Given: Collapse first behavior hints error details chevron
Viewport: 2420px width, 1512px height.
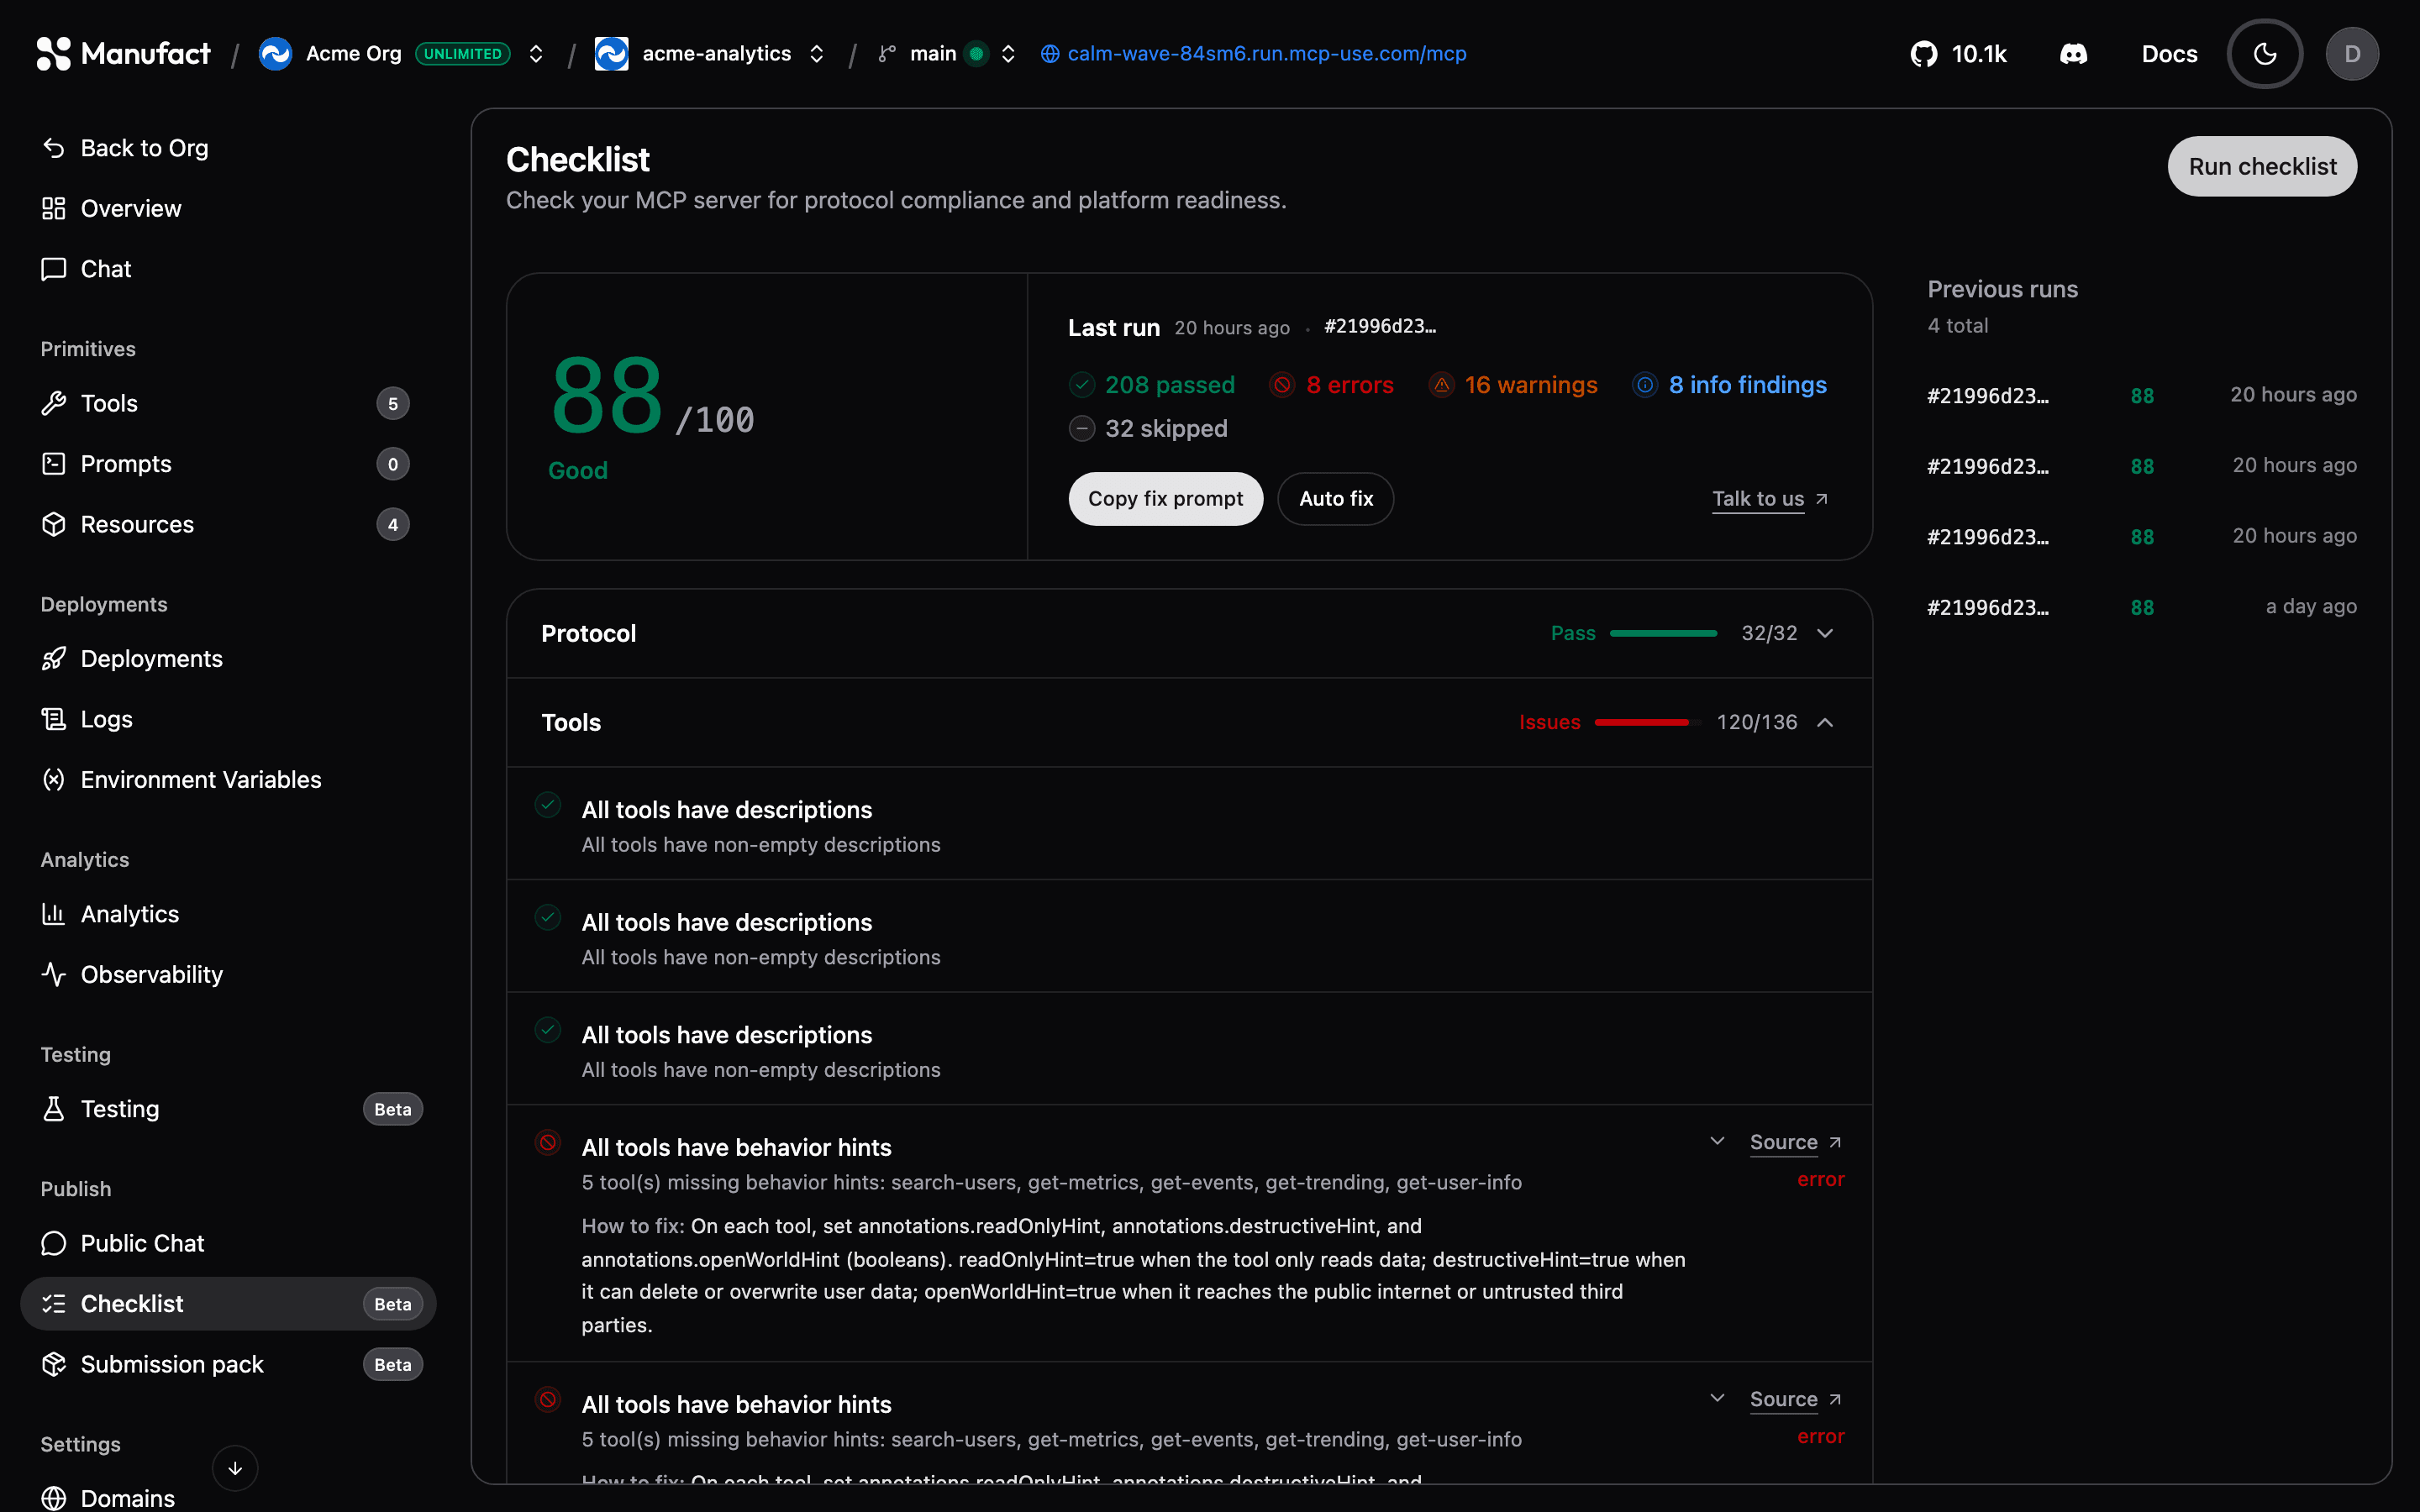Looking at the screenshot, I should point(1717,1141).
